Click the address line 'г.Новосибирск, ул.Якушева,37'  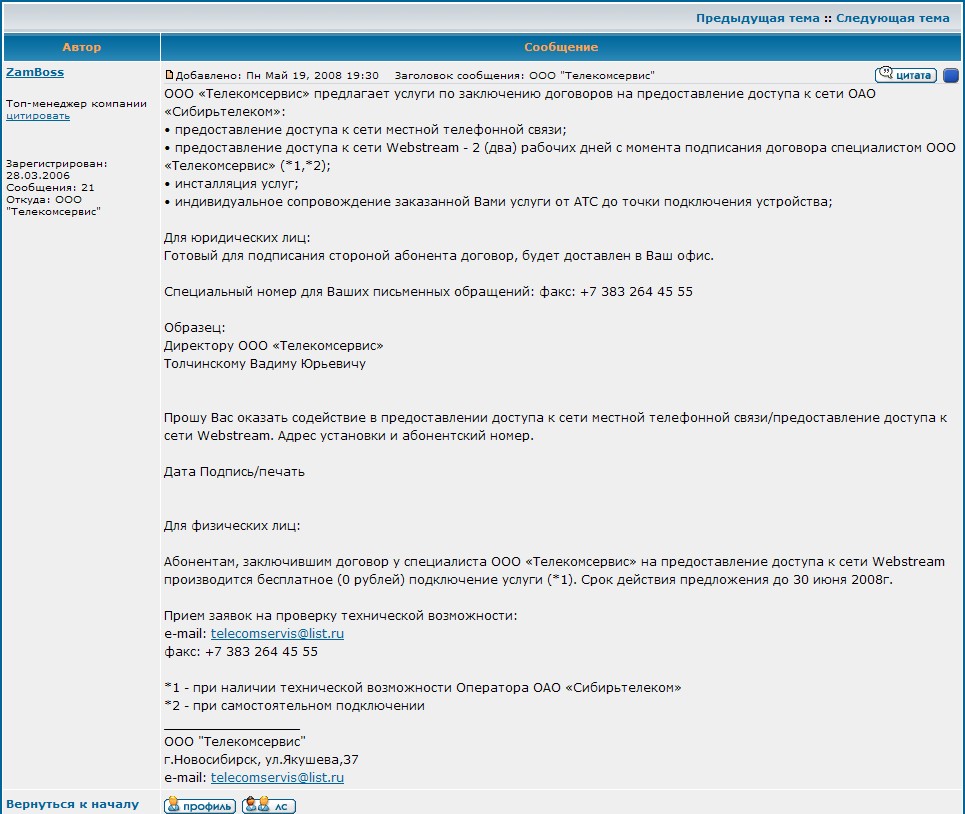pos(261,759)
